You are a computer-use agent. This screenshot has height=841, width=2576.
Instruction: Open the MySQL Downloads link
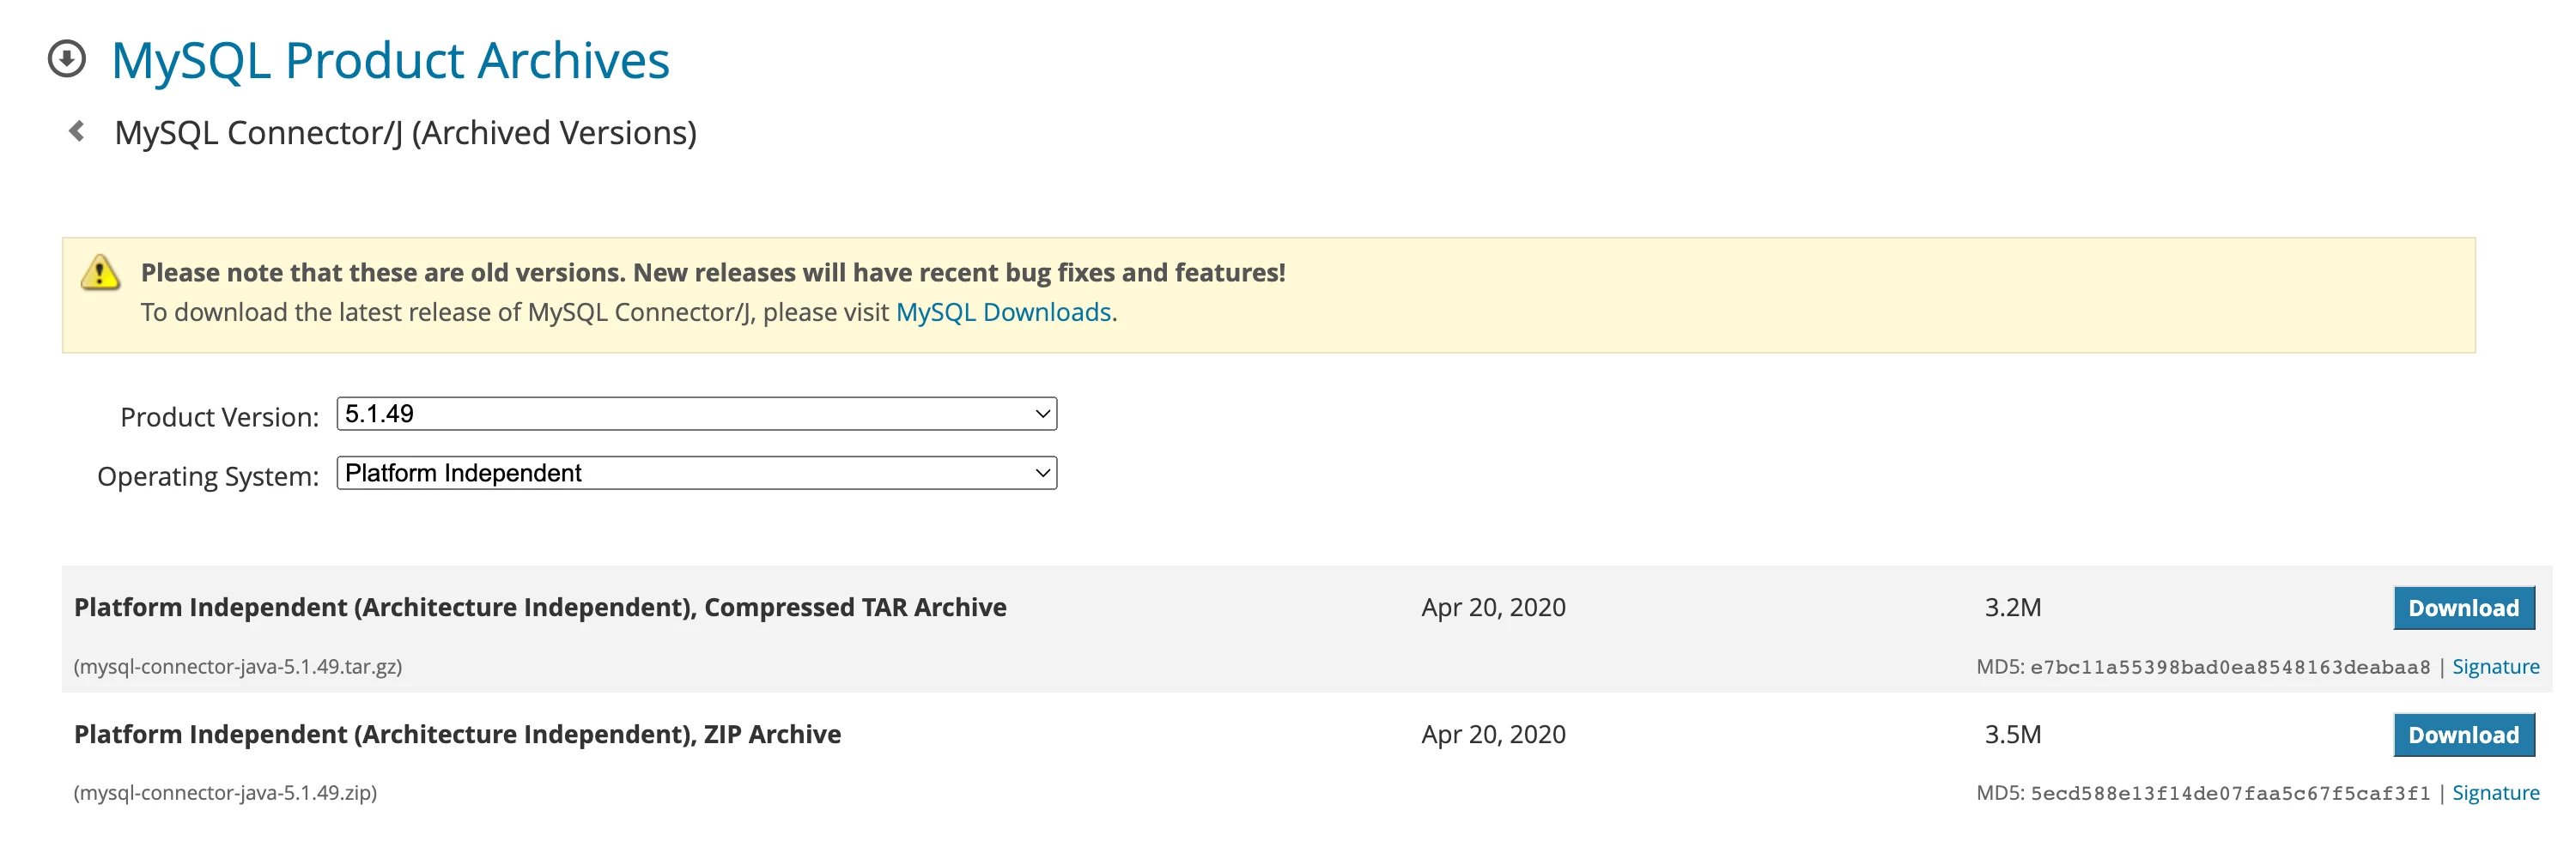[x=1003, y=312]
